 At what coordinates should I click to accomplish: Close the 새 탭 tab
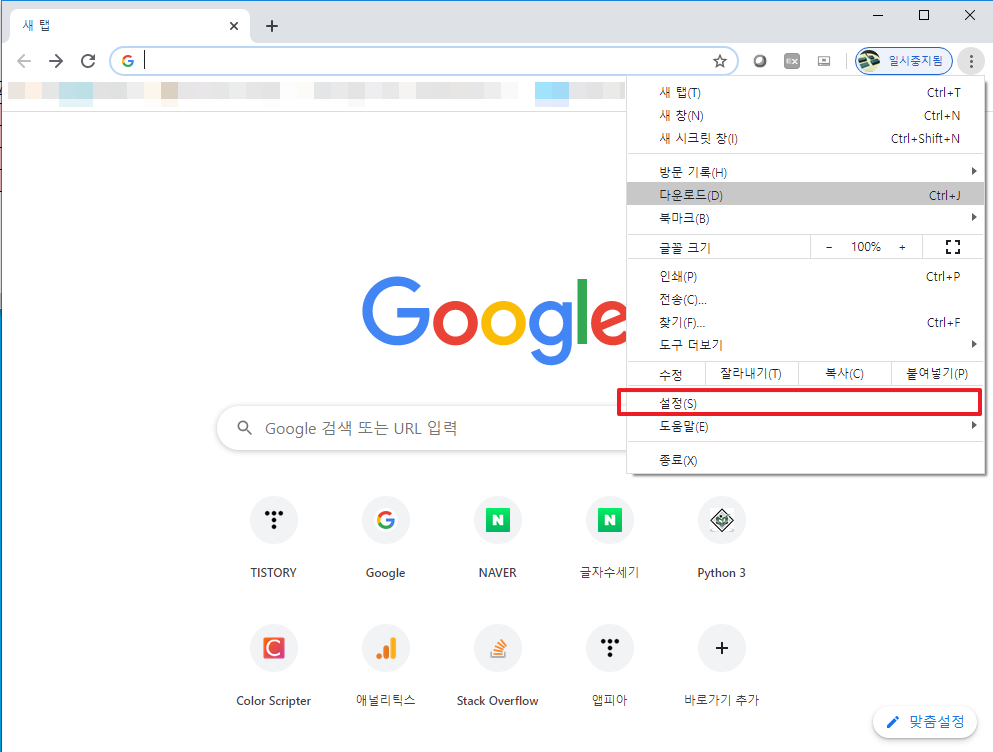coord(234,26)
